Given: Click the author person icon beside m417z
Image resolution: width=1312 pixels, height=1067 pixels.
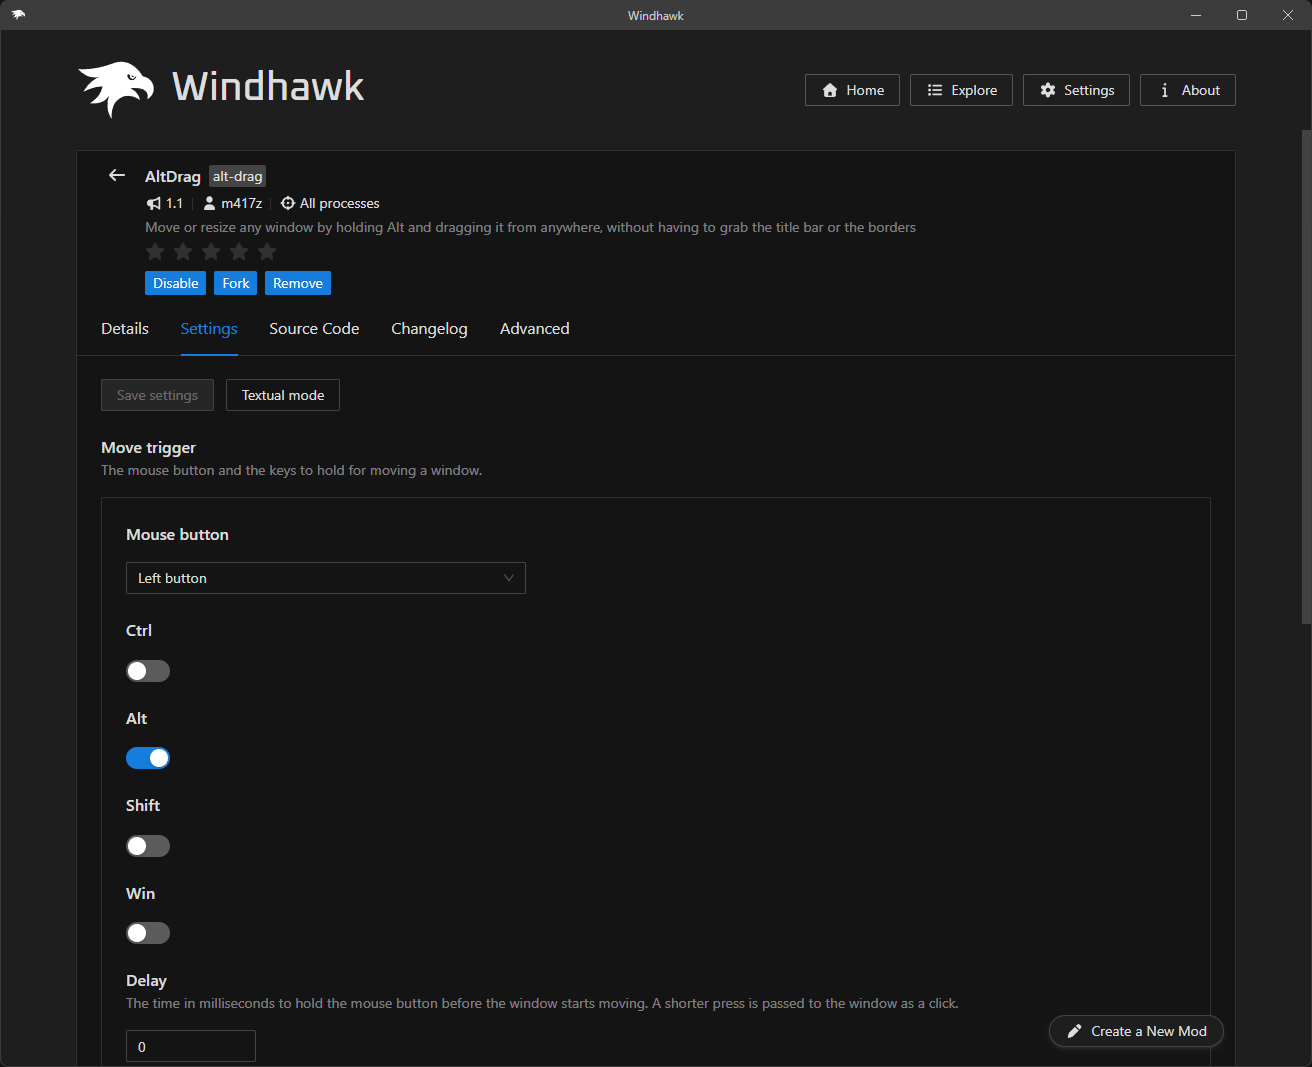Looking at the screenshot, I should point(209,203).
